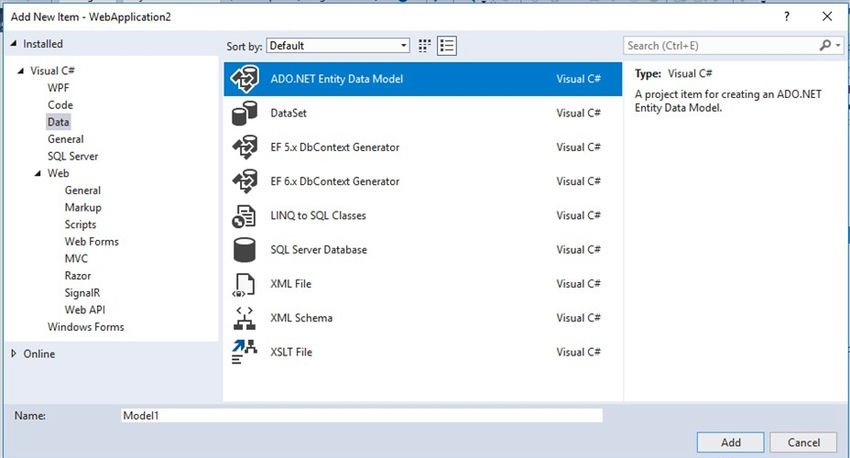Click the SQL Server Database cylinder icon
Viewport: 850px width, 458px height.
coord(244,250)
